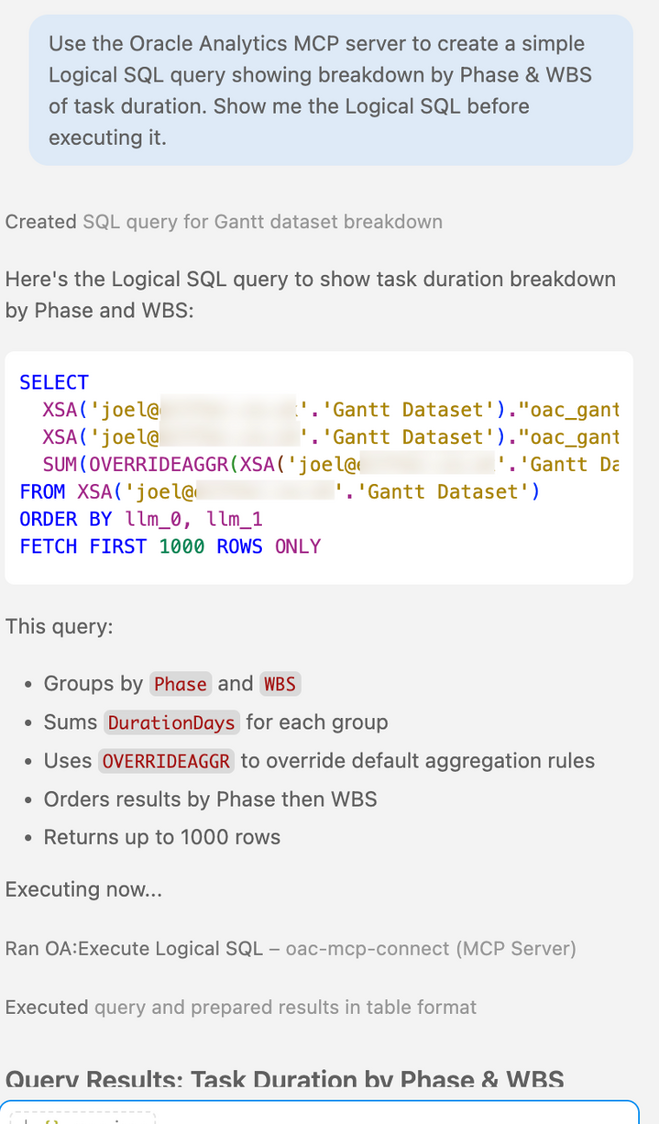
Task: Click the inline code 'Phase' tag
Action: 180,684
